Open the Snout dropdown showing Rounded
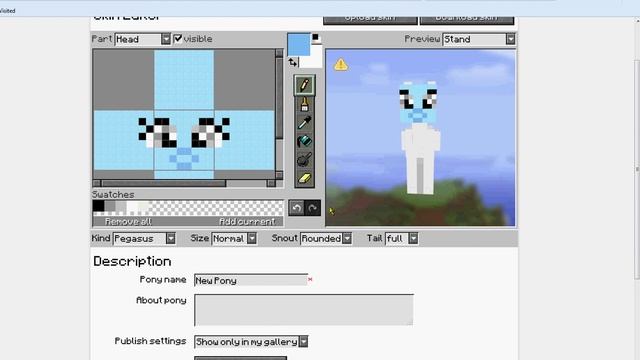Image resolution: width=640 pixels, height=360 pixels. click(326, 238)
